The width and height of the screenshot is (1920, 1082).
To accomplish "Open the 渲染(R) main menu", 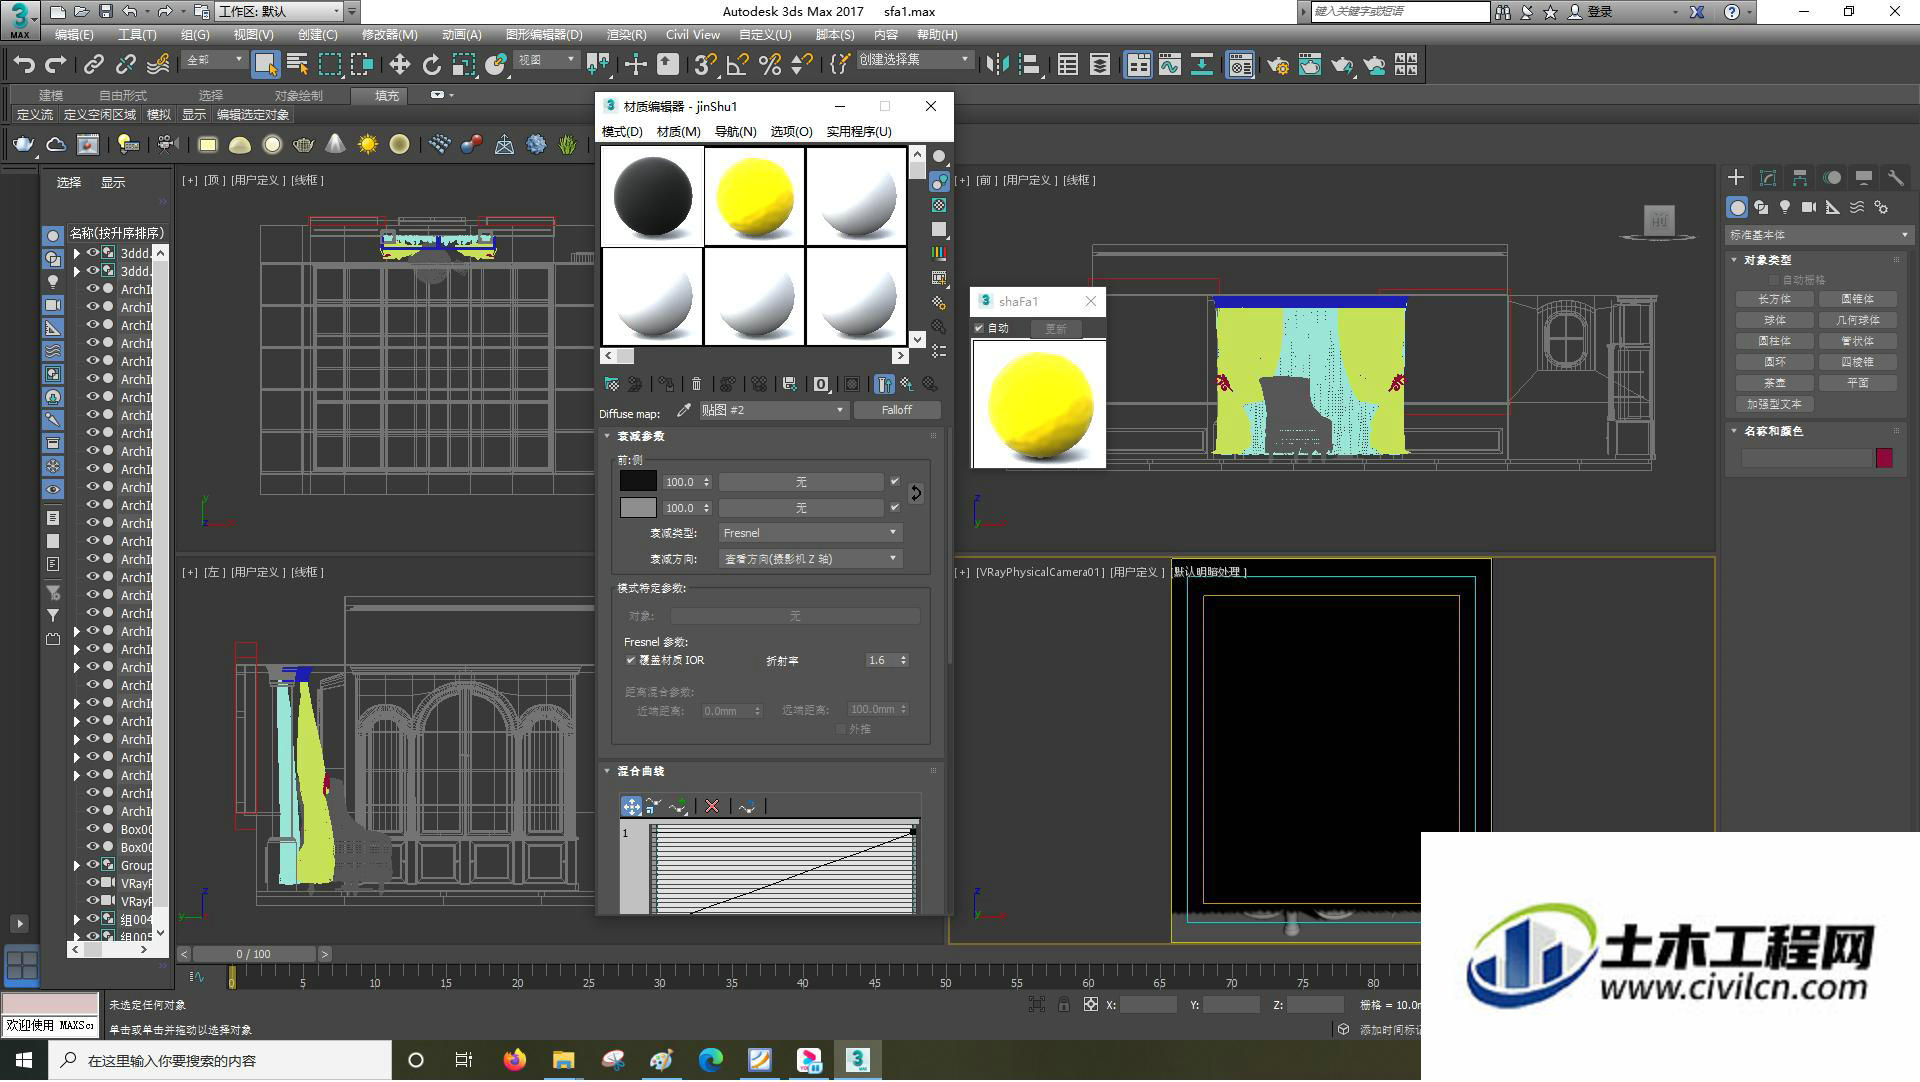I will coord(626,35).
